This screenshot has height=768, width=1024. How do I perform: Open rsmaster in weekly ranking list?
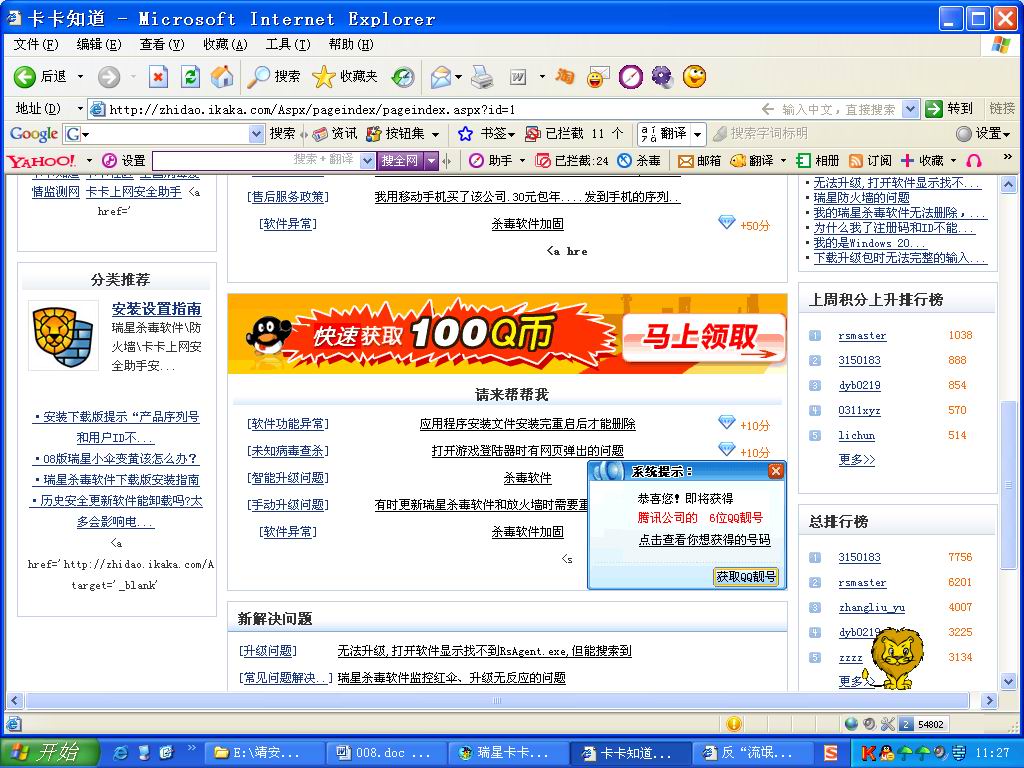click(x=862, y=336)
